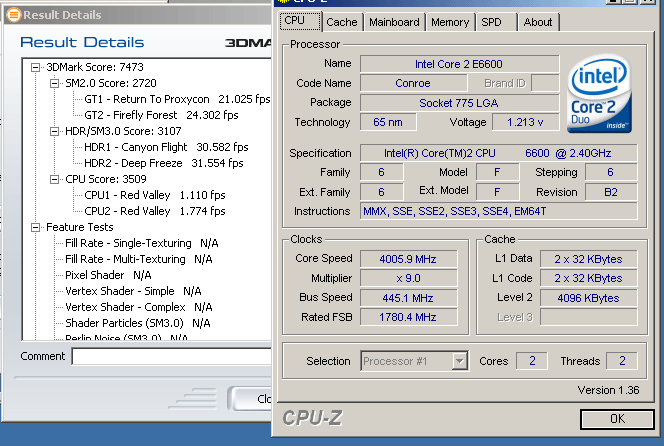
Task: Click the Technology value 65 nm
Action: [388, 122]
